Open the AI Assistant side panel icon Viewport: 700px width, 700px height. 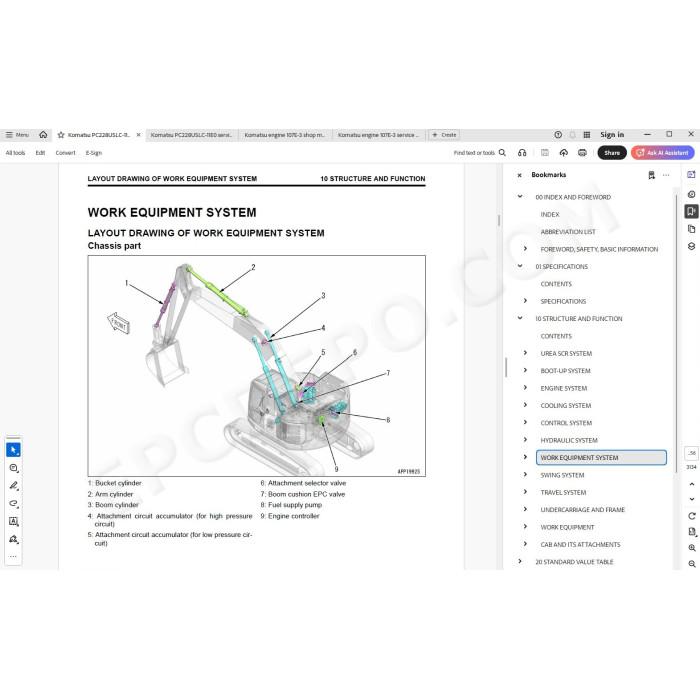click(691, 175)
